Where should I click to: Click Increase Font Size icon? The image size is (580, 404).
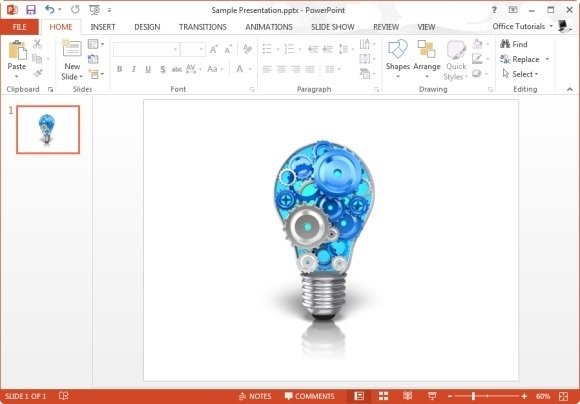(x=213, y=50)
